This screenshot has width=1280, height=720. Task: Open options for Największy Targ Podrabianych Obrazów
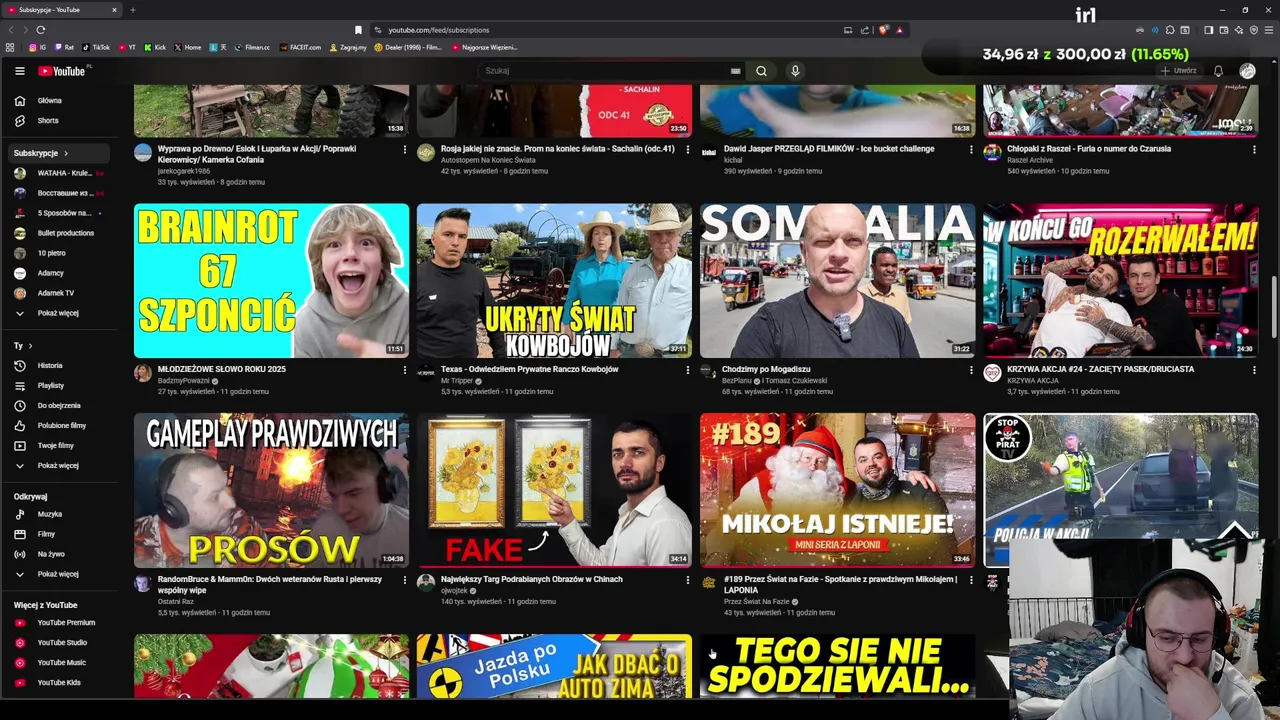(x=687, y=580)
